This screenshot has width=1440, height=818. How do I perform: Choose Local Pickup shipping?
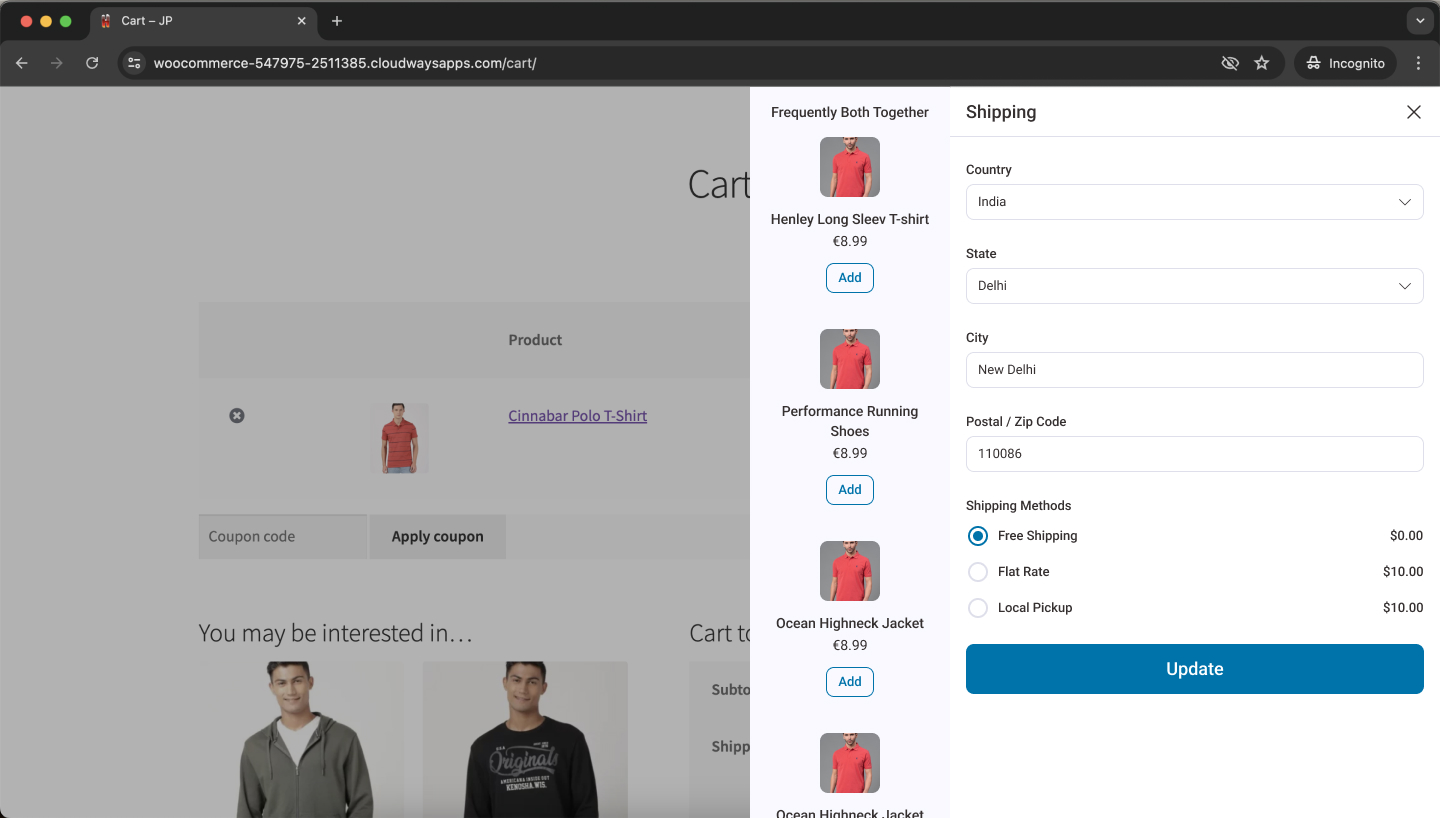pos(977,607)
